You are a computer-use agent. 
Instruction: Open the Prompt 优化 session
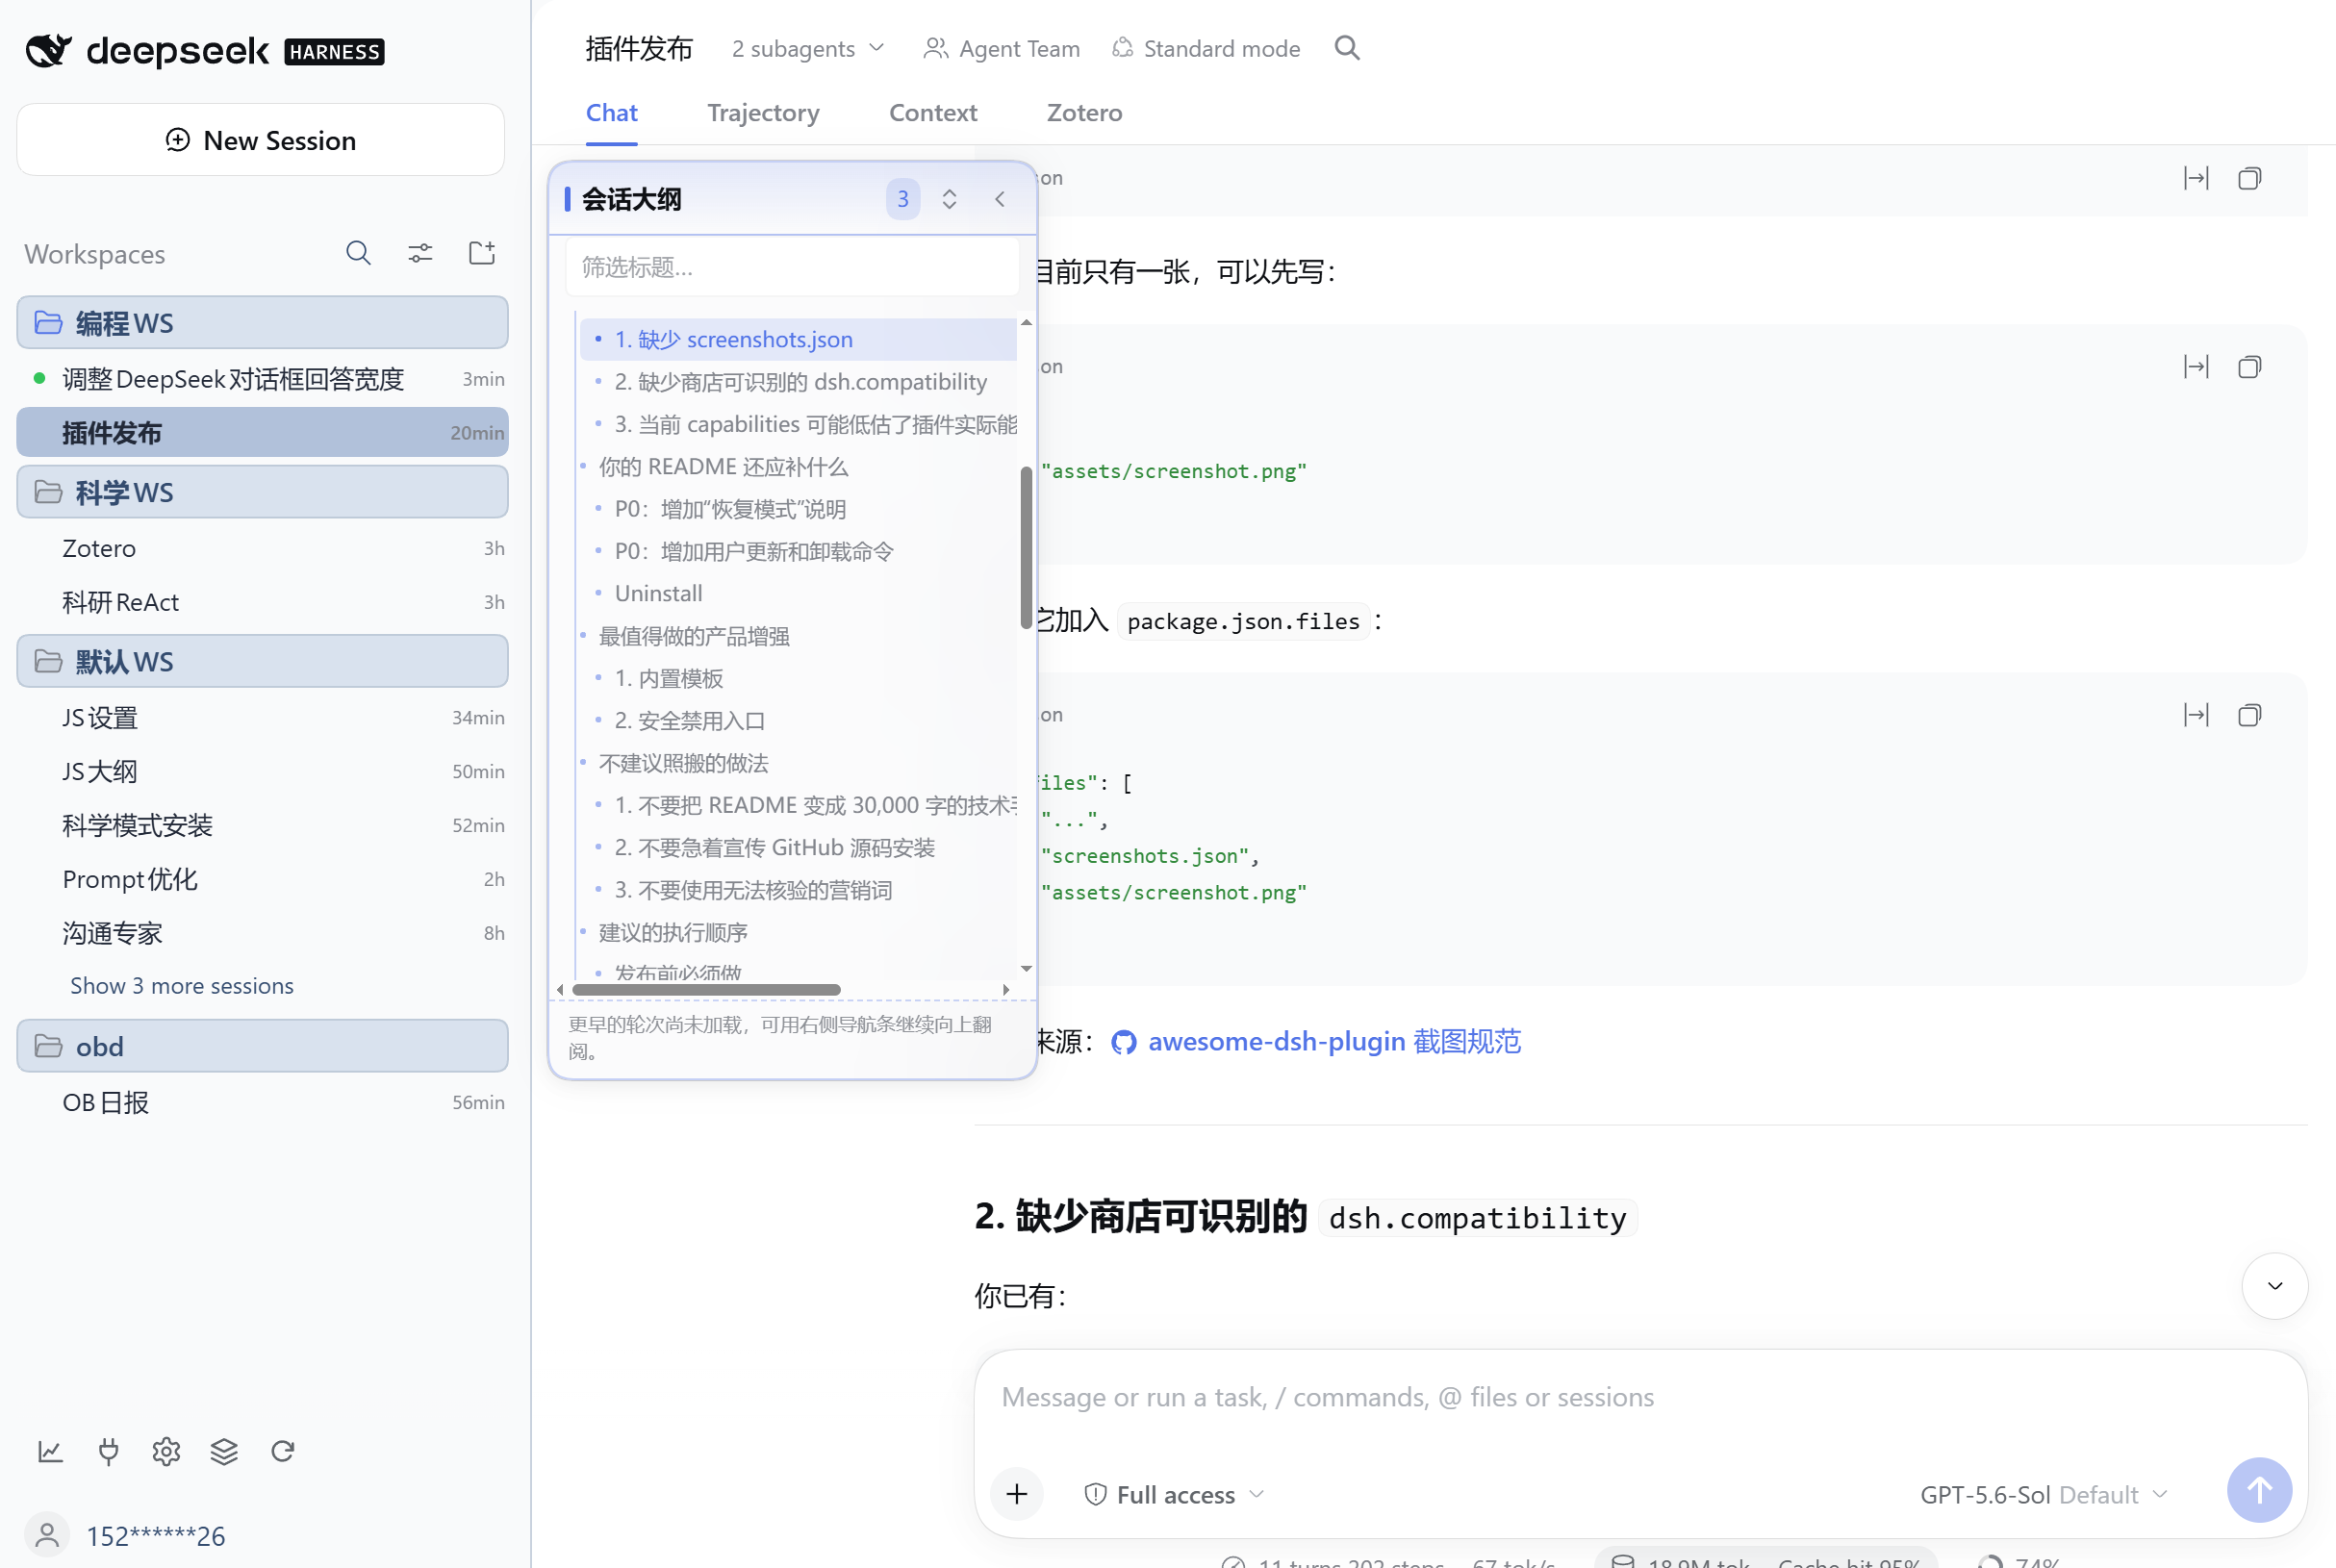262,878
